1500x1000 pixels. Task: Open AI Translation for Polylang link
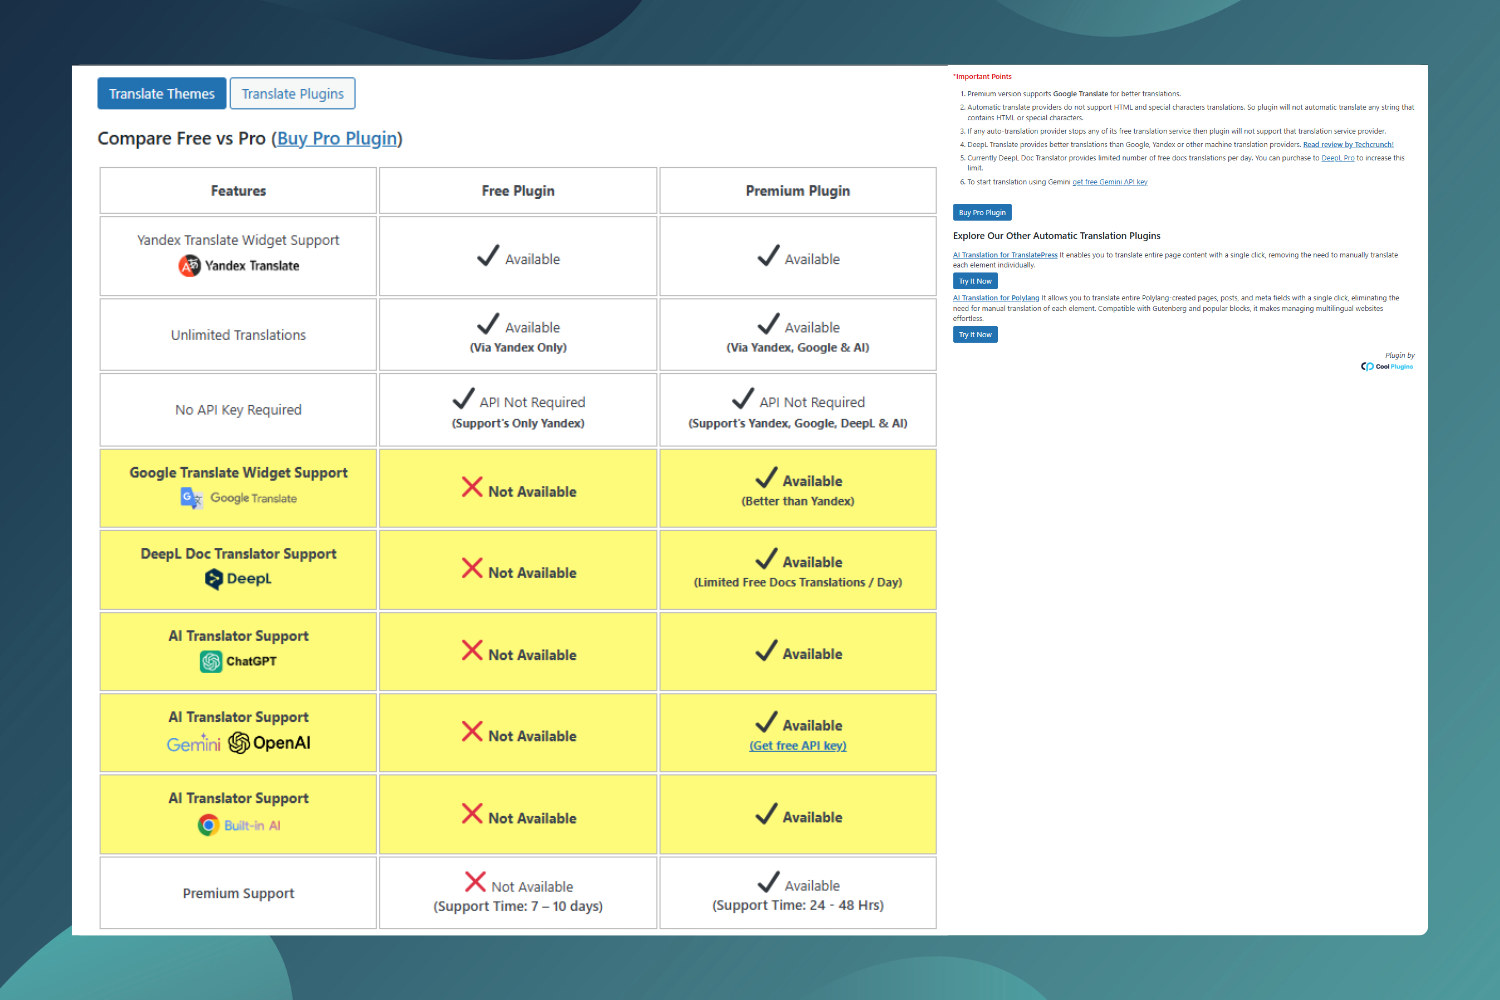tap(996, 298)
